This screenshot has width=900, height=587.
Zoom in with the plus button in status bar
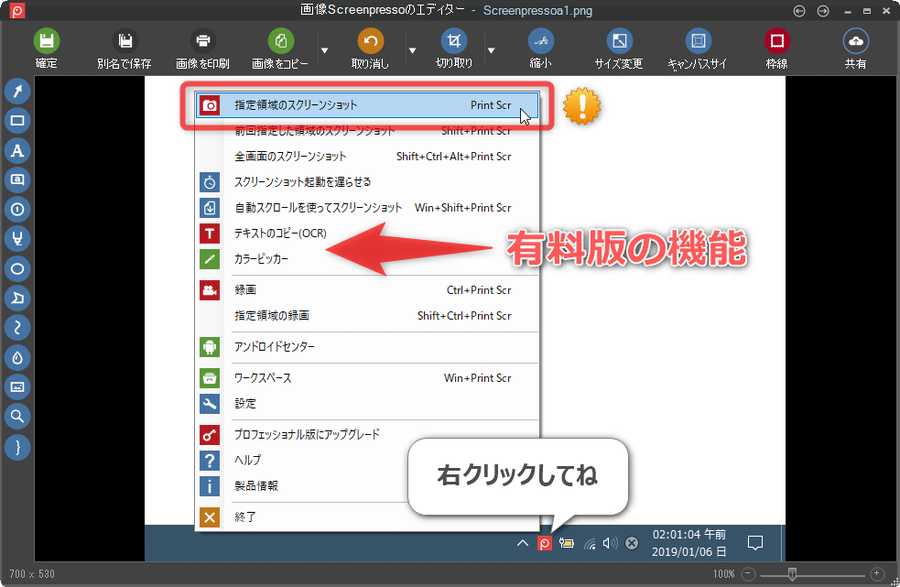point(877,573)
